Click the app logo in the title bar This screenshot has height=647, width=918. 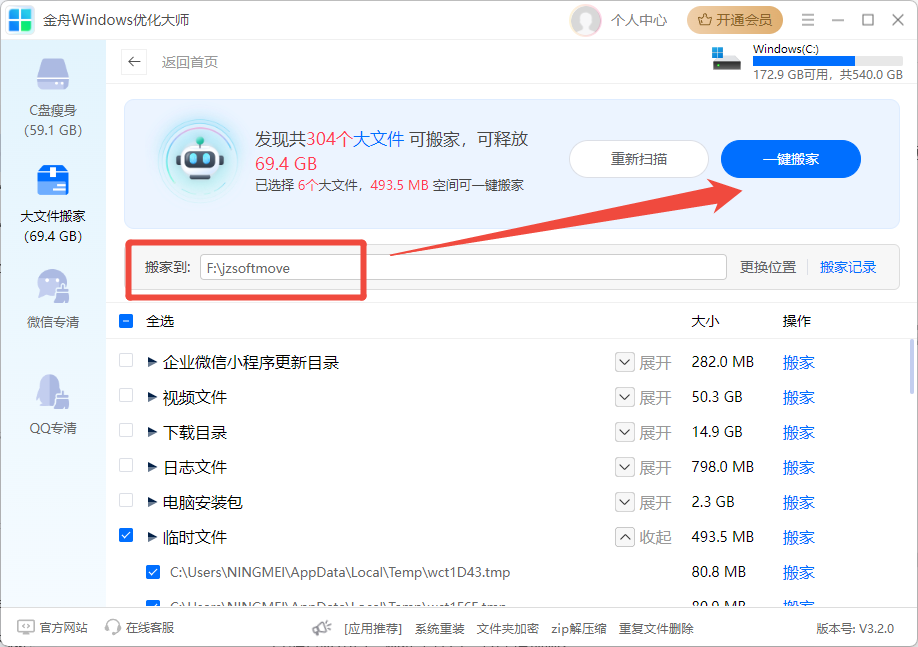(20, 20)
